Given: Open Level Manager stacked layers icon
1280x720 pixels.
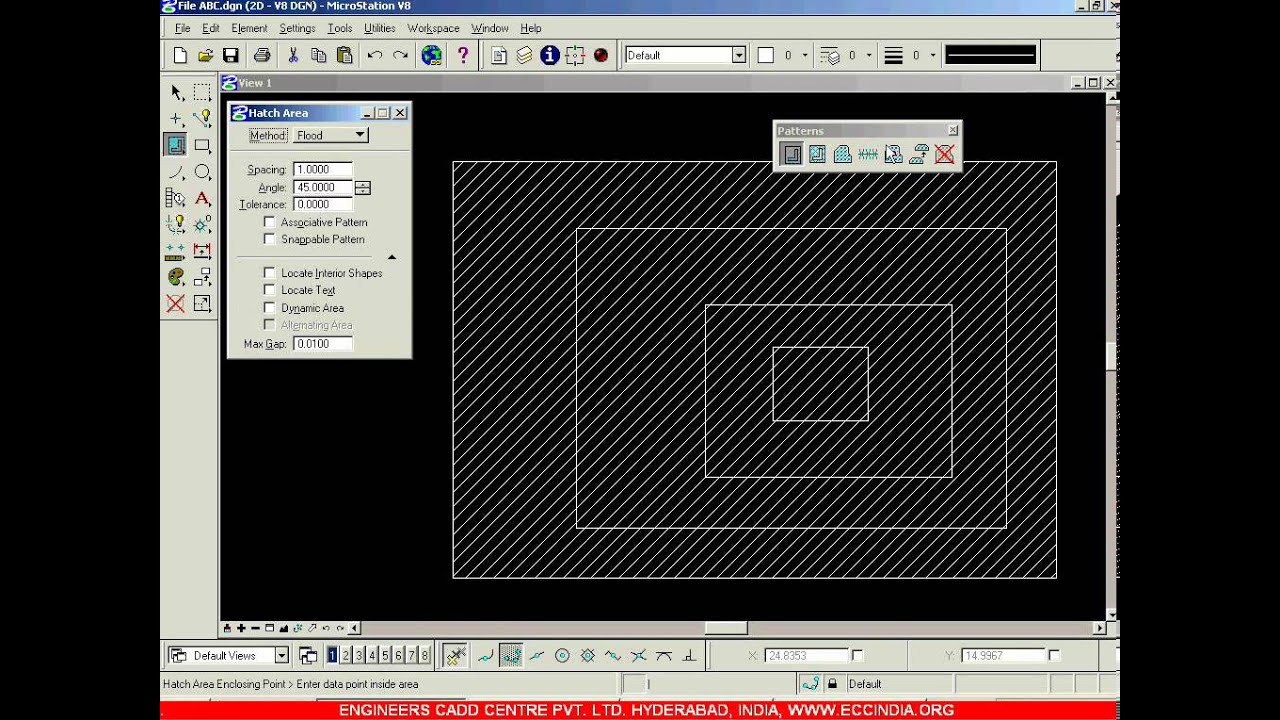Looking at the screenshot, I should pos(524,56).
